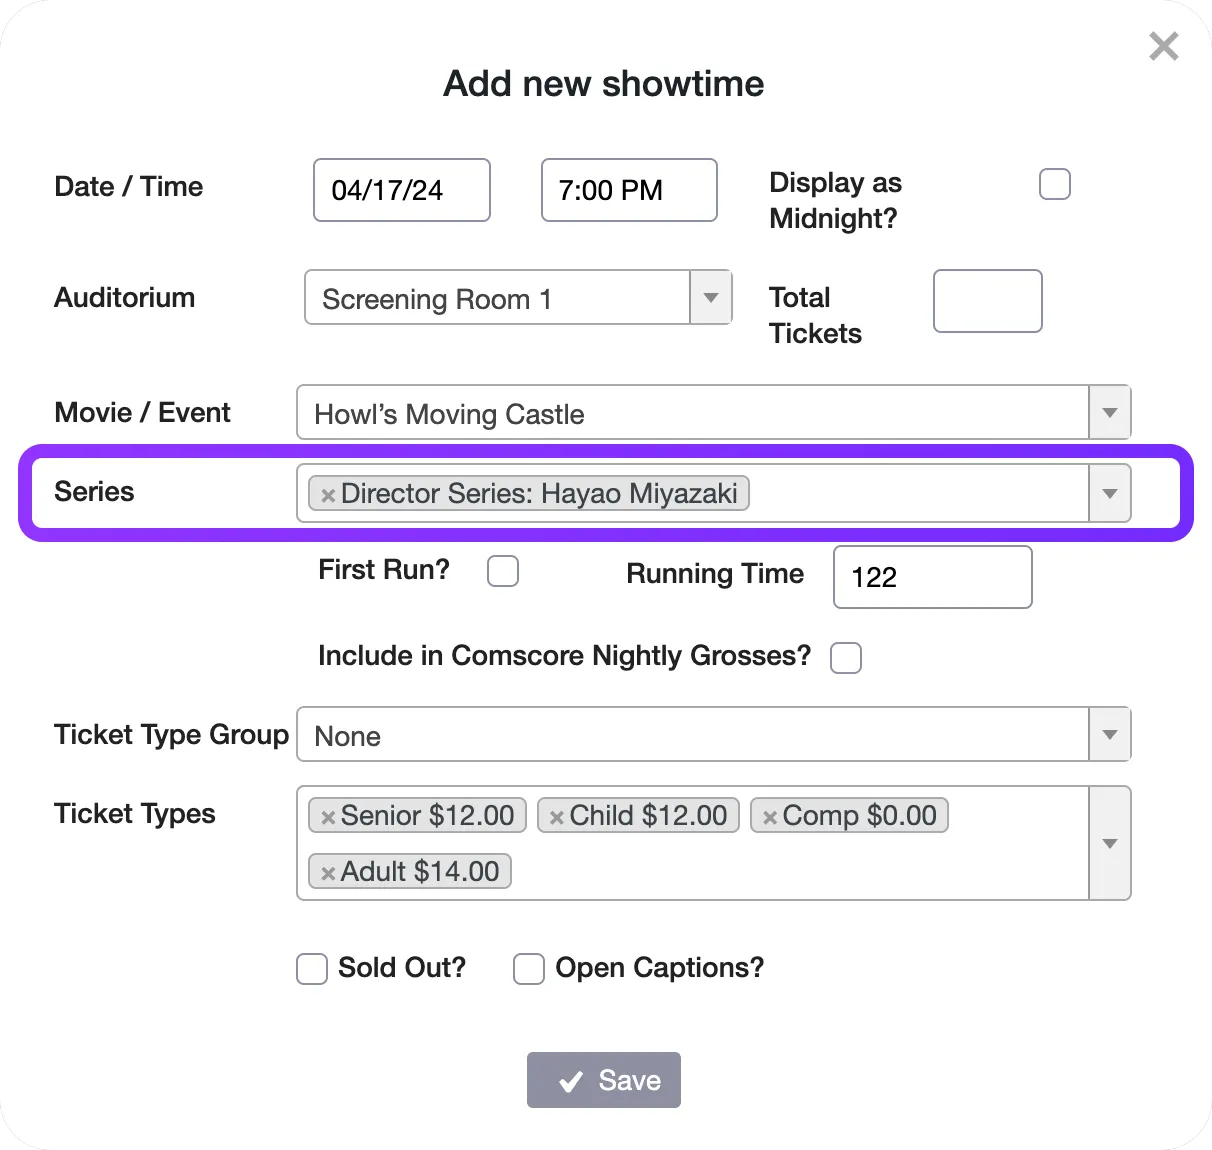Check Include in Comscore Nightly Grosses
The width and height of the screenshot is (1212, 1150).
coord(846,657)
